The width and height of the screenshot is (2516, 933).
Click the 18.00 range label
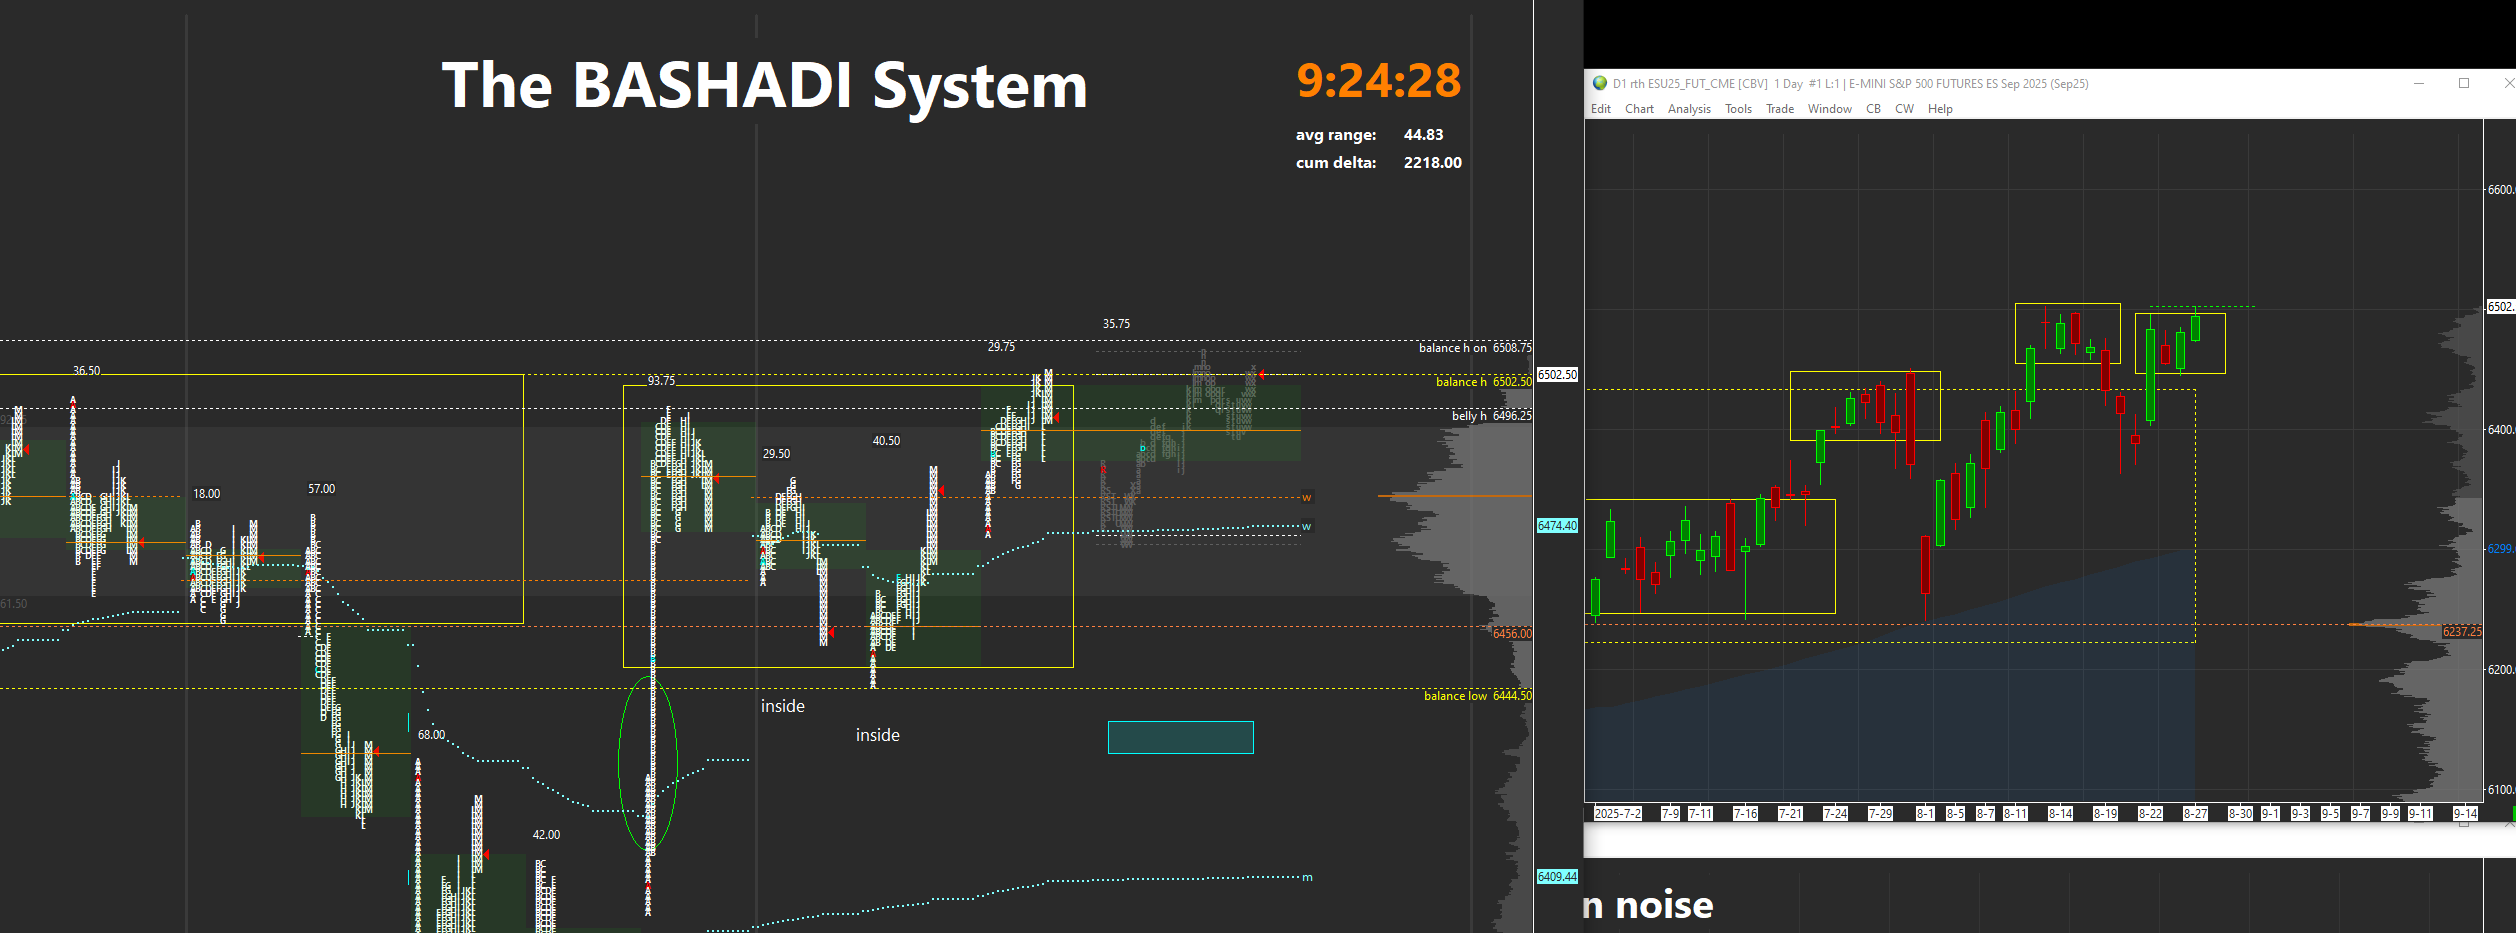pyautogui.click(x=206, y=494)
